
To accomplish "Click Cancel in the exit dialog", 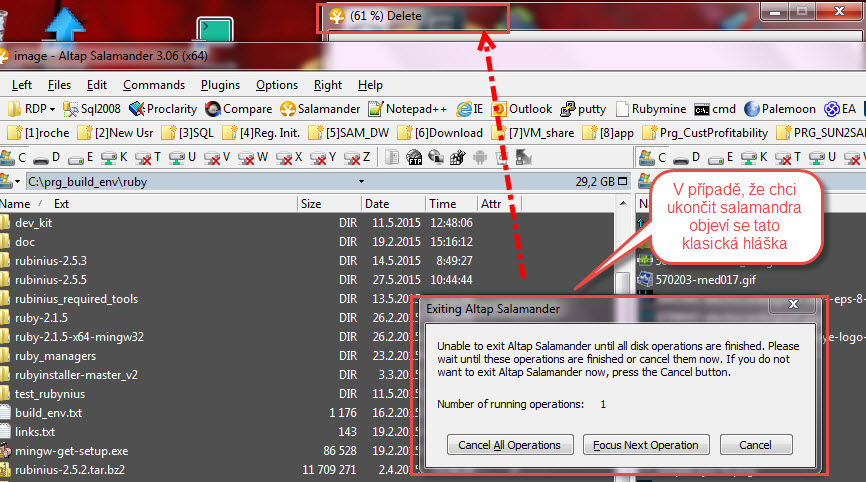I will (x=756, y=445).
